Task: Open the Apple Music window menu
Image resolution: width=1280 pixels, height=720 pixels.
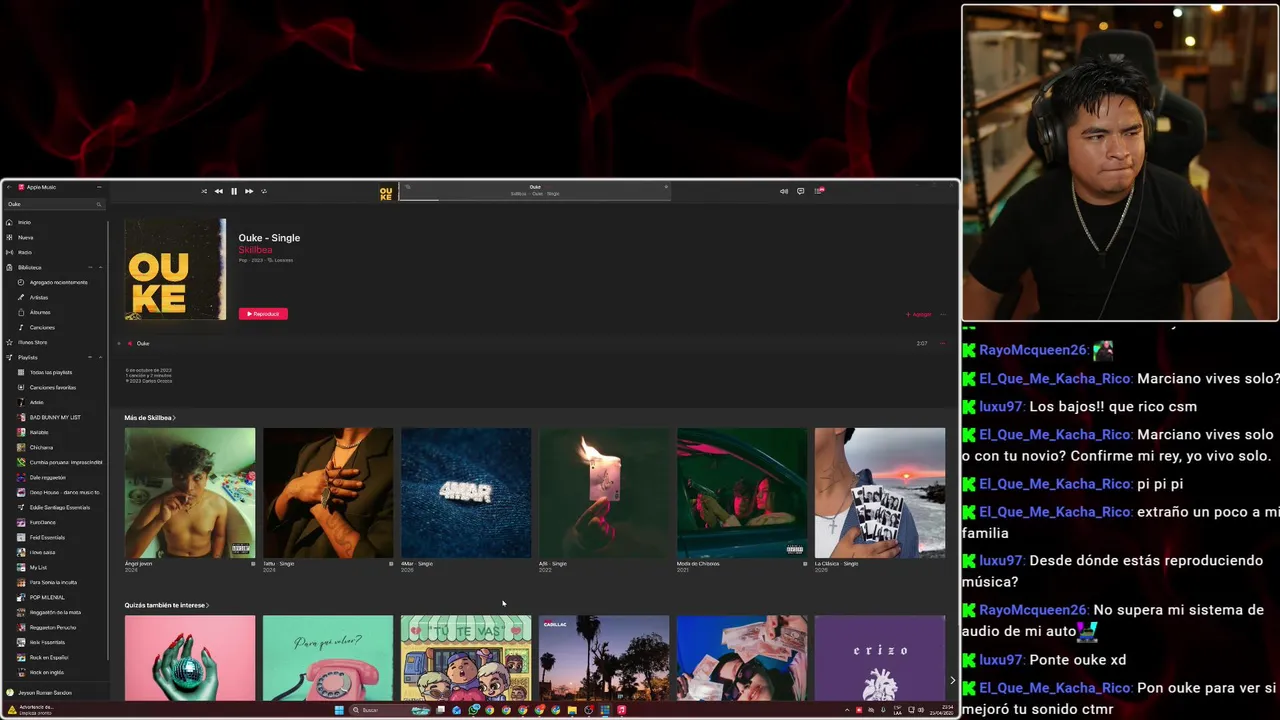Action: point(99,187)
